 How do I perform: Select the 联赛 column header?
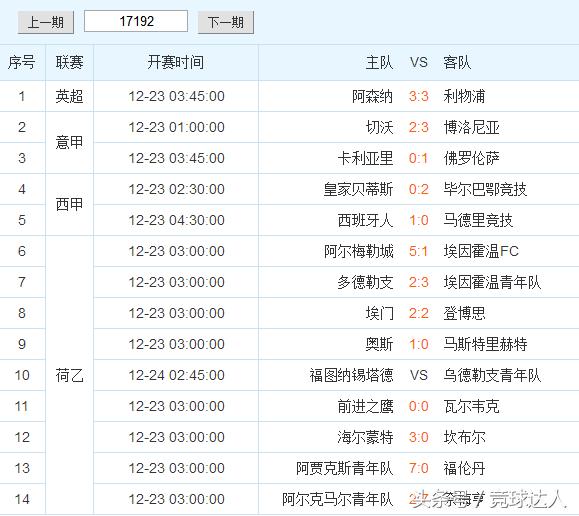(x=69, y=62)
